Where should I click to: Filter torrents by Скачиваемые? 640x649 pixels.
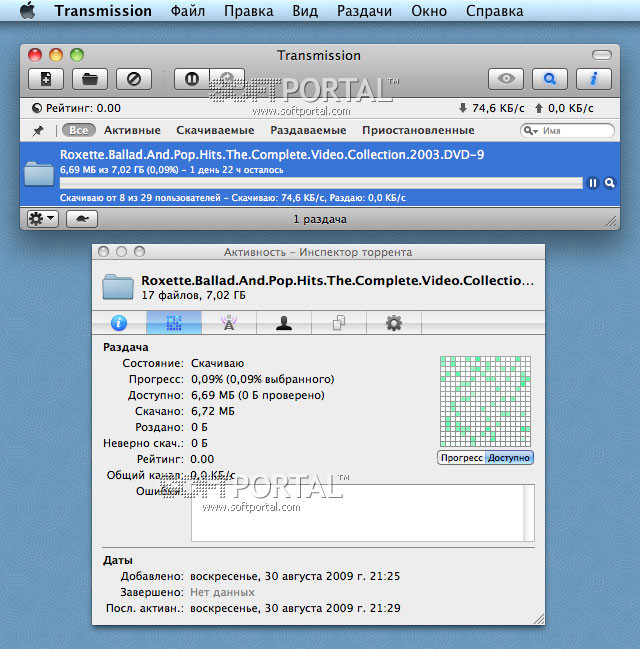point(215,130)
